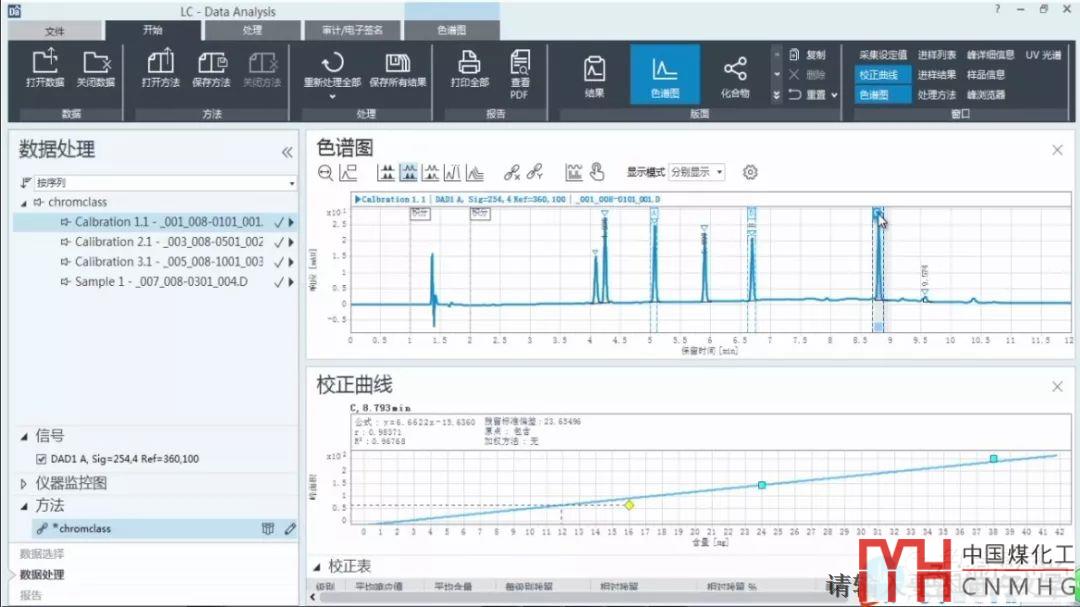Click the 数据选择 navigation link

(x=42, y=553)
